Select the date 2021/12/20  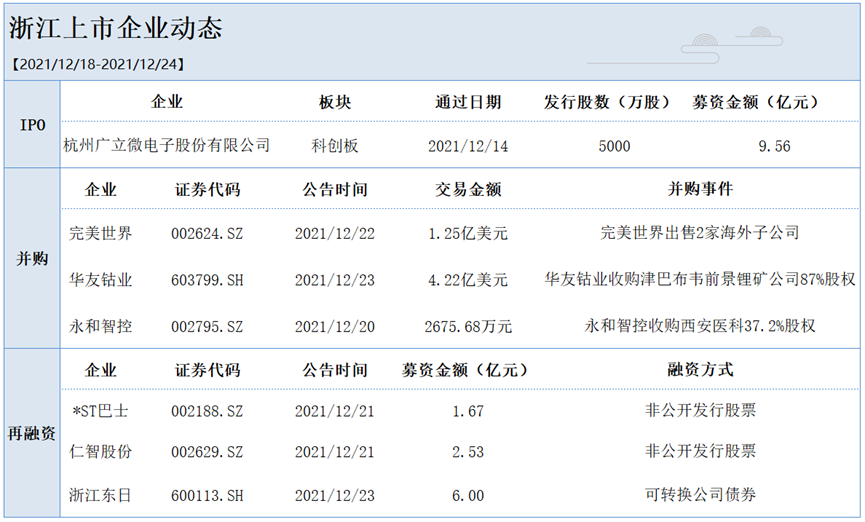coord(335,327)
